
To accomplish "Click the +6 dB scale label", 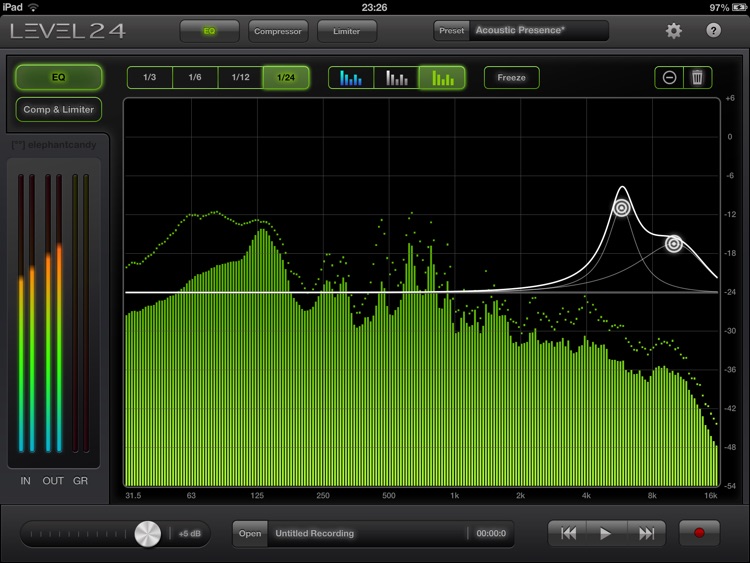I will (730, 98).
